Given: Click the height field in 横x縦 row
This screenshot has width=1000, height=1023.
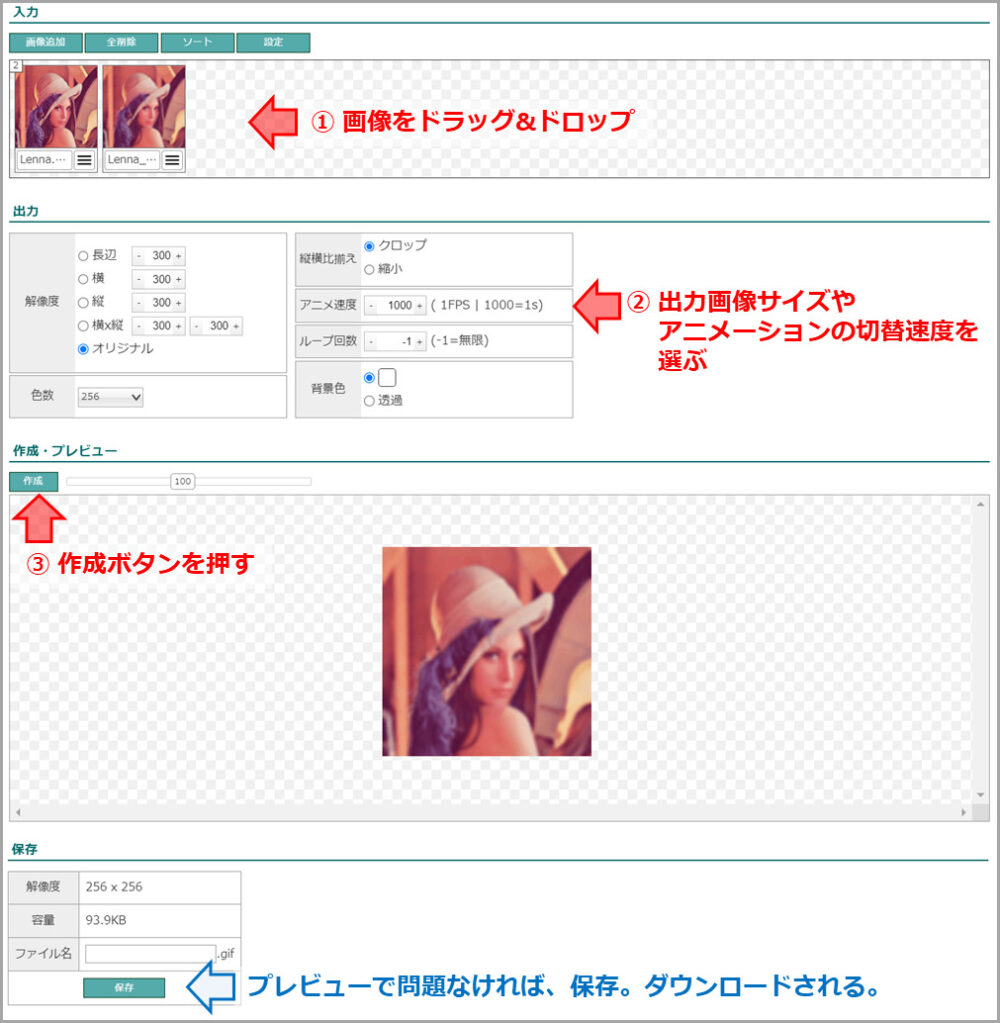Looking at the screenshot, I should 217,326.
